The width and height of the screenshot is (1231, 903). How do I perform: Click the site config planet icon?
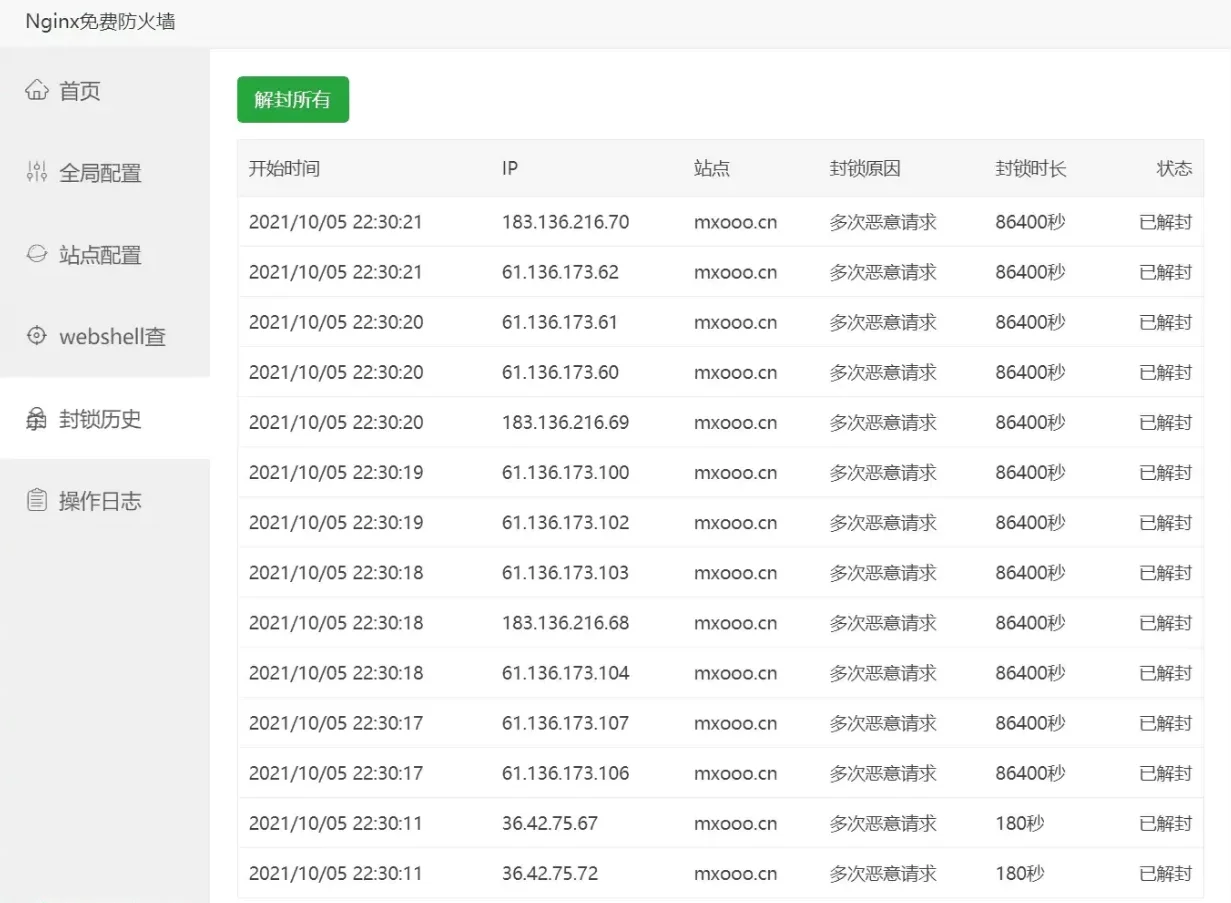(36, 254)
